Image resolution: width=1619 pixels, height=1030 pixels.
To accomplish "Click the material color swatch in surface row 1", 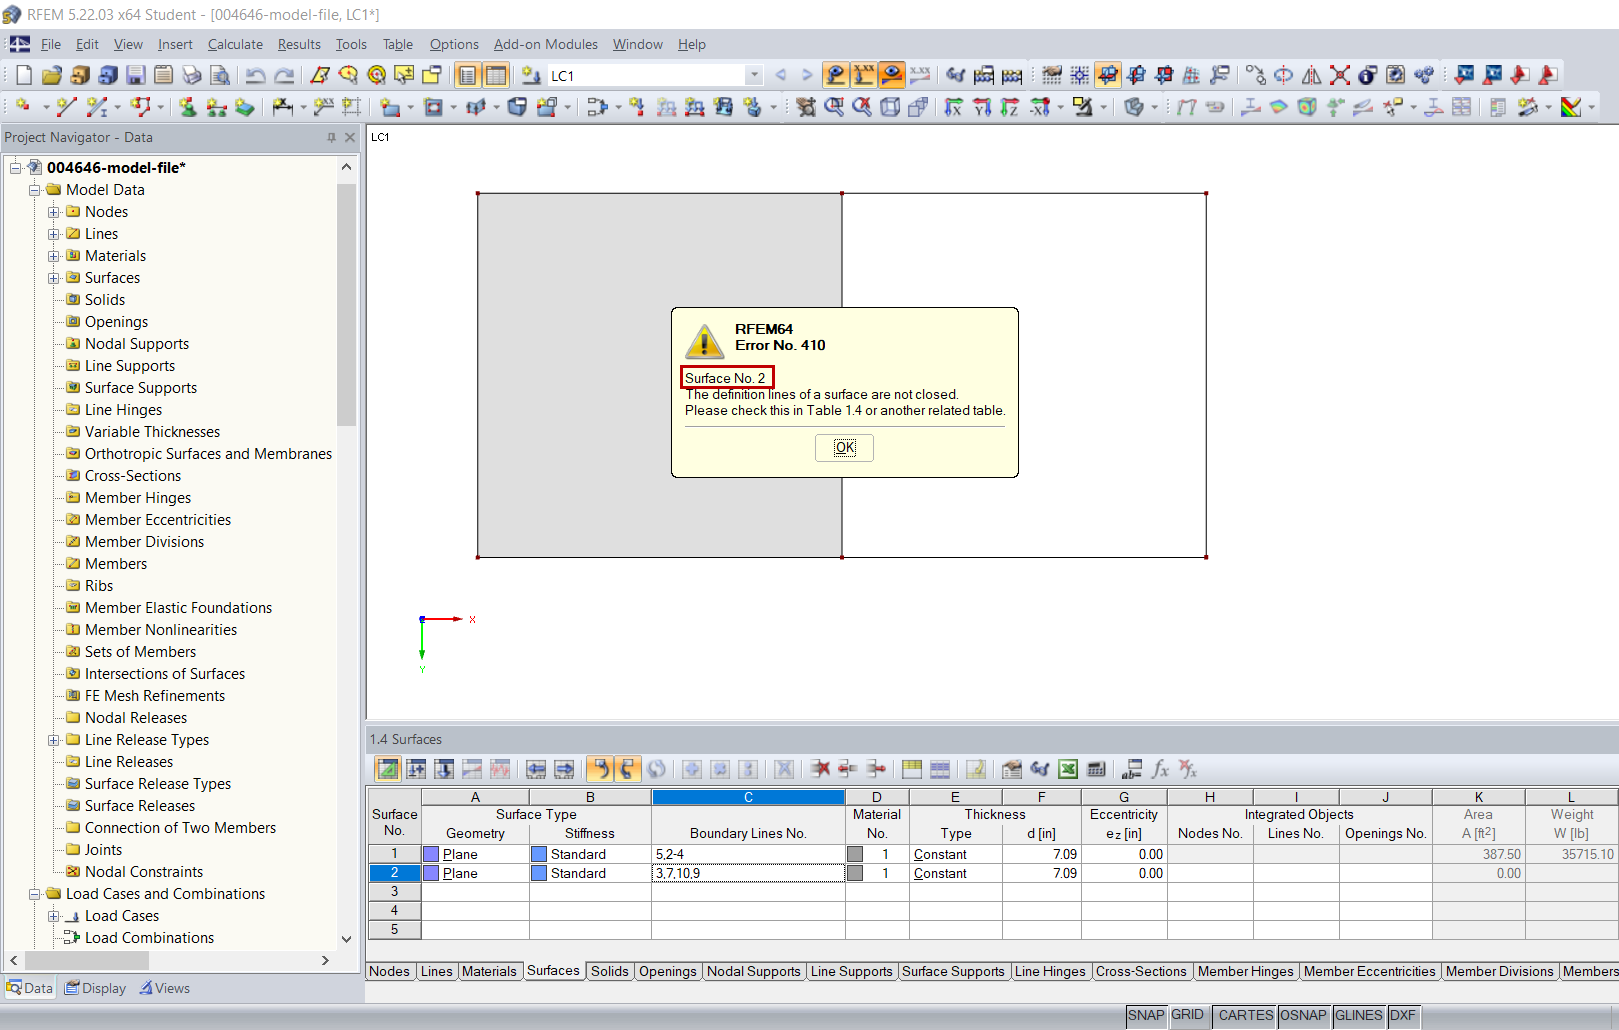I will (x=855, y=854).
